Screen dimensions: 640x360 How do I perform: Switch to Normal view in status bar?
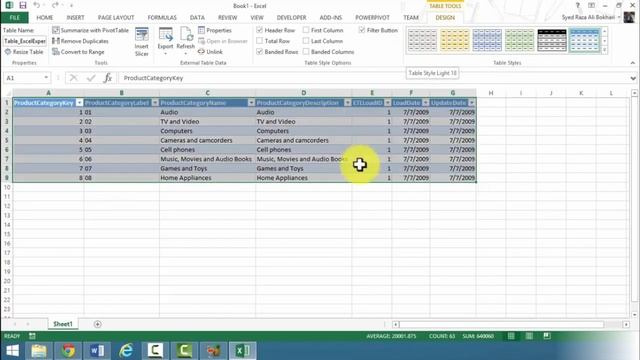(x=511, y=336)
